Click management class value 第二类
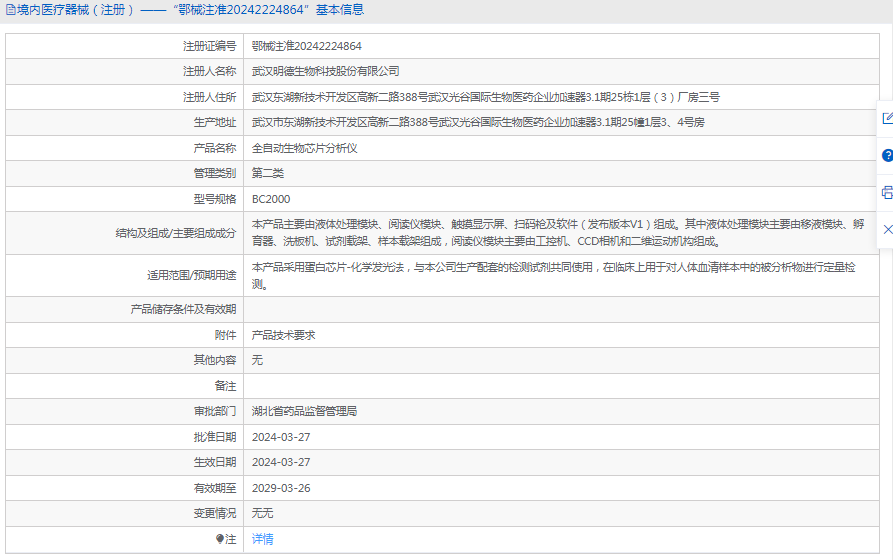This screenshot has height=560, width=893. click(268, 173)
